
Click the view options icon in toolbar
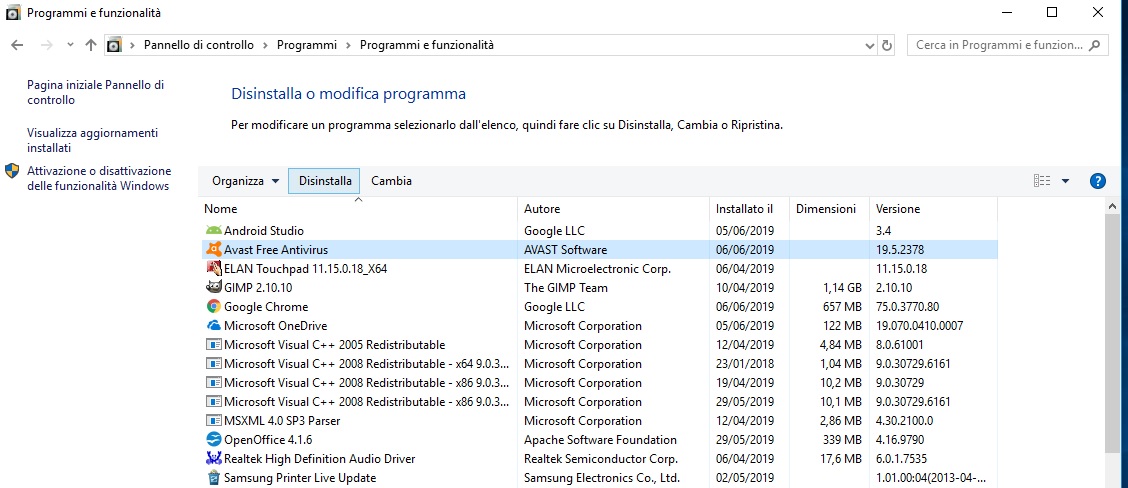1042,181
